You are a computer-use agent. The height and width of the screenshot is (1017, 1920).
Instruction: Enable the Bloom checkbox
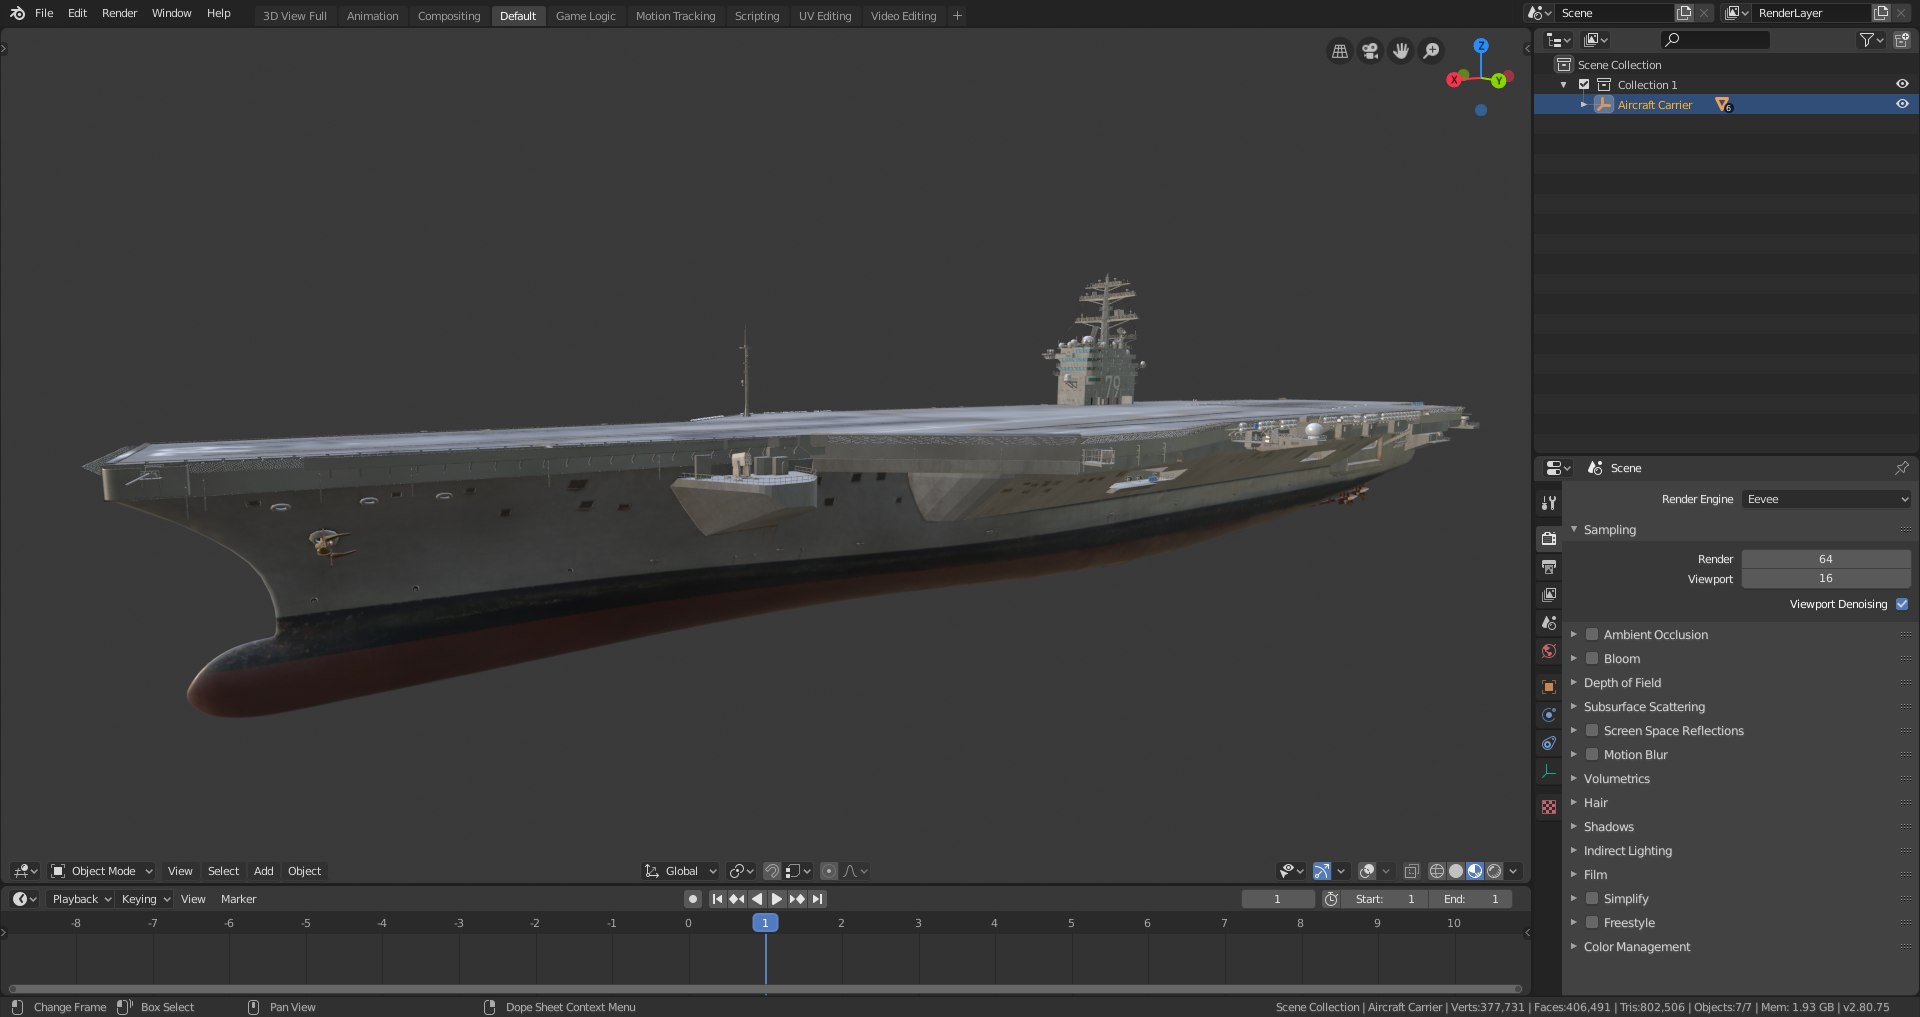[1592, 658]
